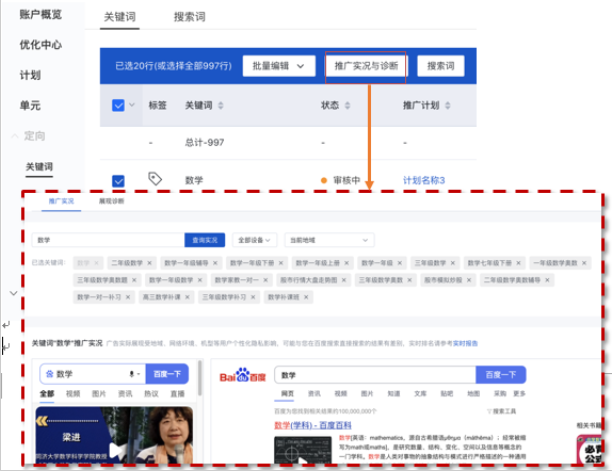This screenshot has width=612, height=474.
Task: Click the 搜索工具 filter icon
Action: [489, 411]
